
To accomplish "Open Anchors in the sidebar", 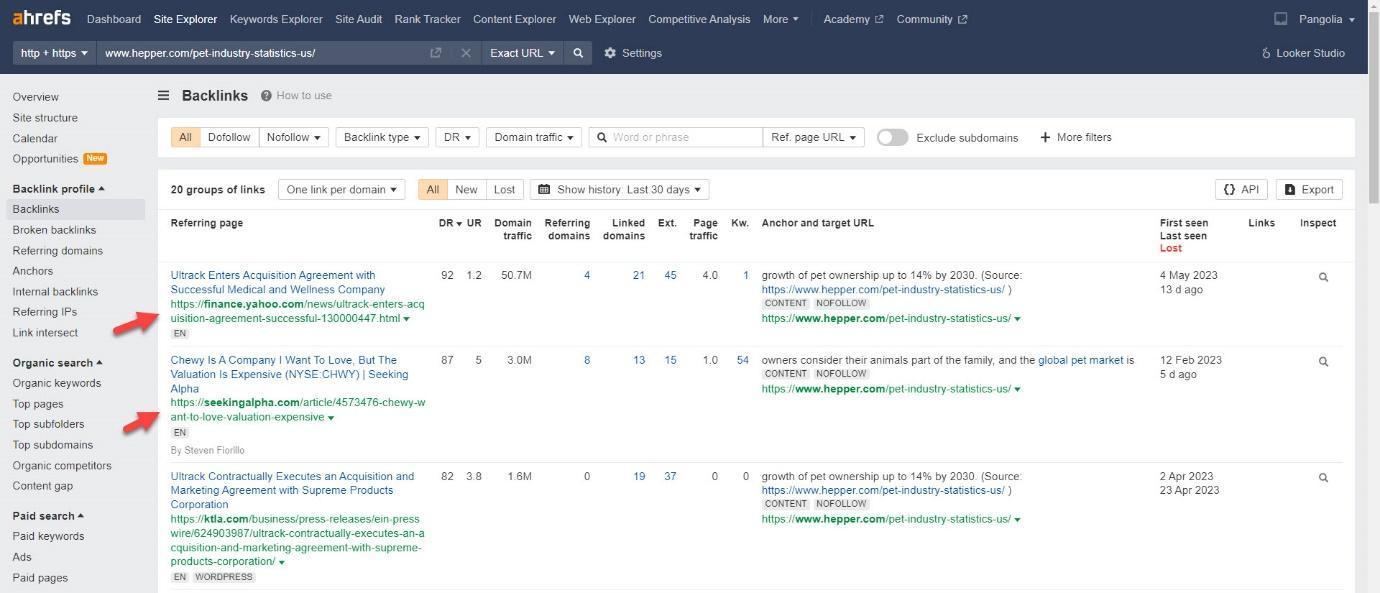I will pos(33,271).
